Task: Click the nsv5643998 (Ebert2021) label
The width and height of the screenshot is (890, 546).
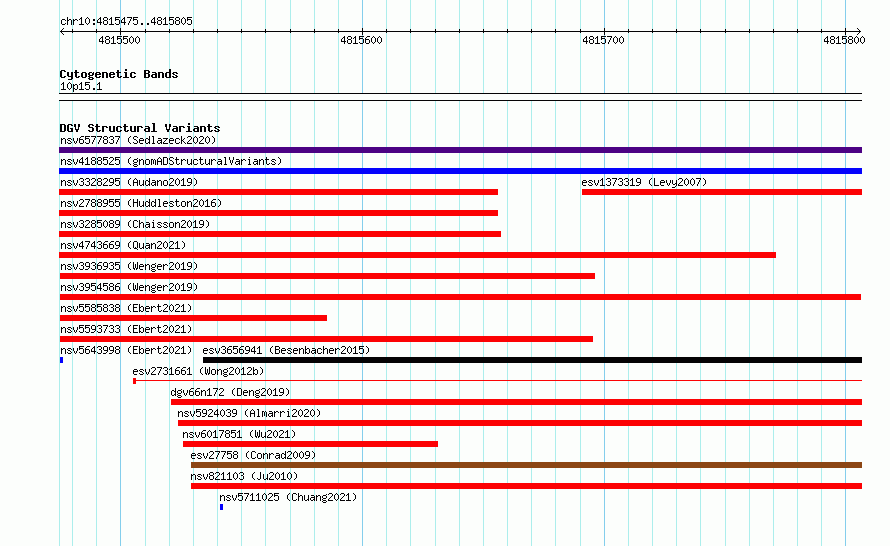Action: (x=126, y=350)
